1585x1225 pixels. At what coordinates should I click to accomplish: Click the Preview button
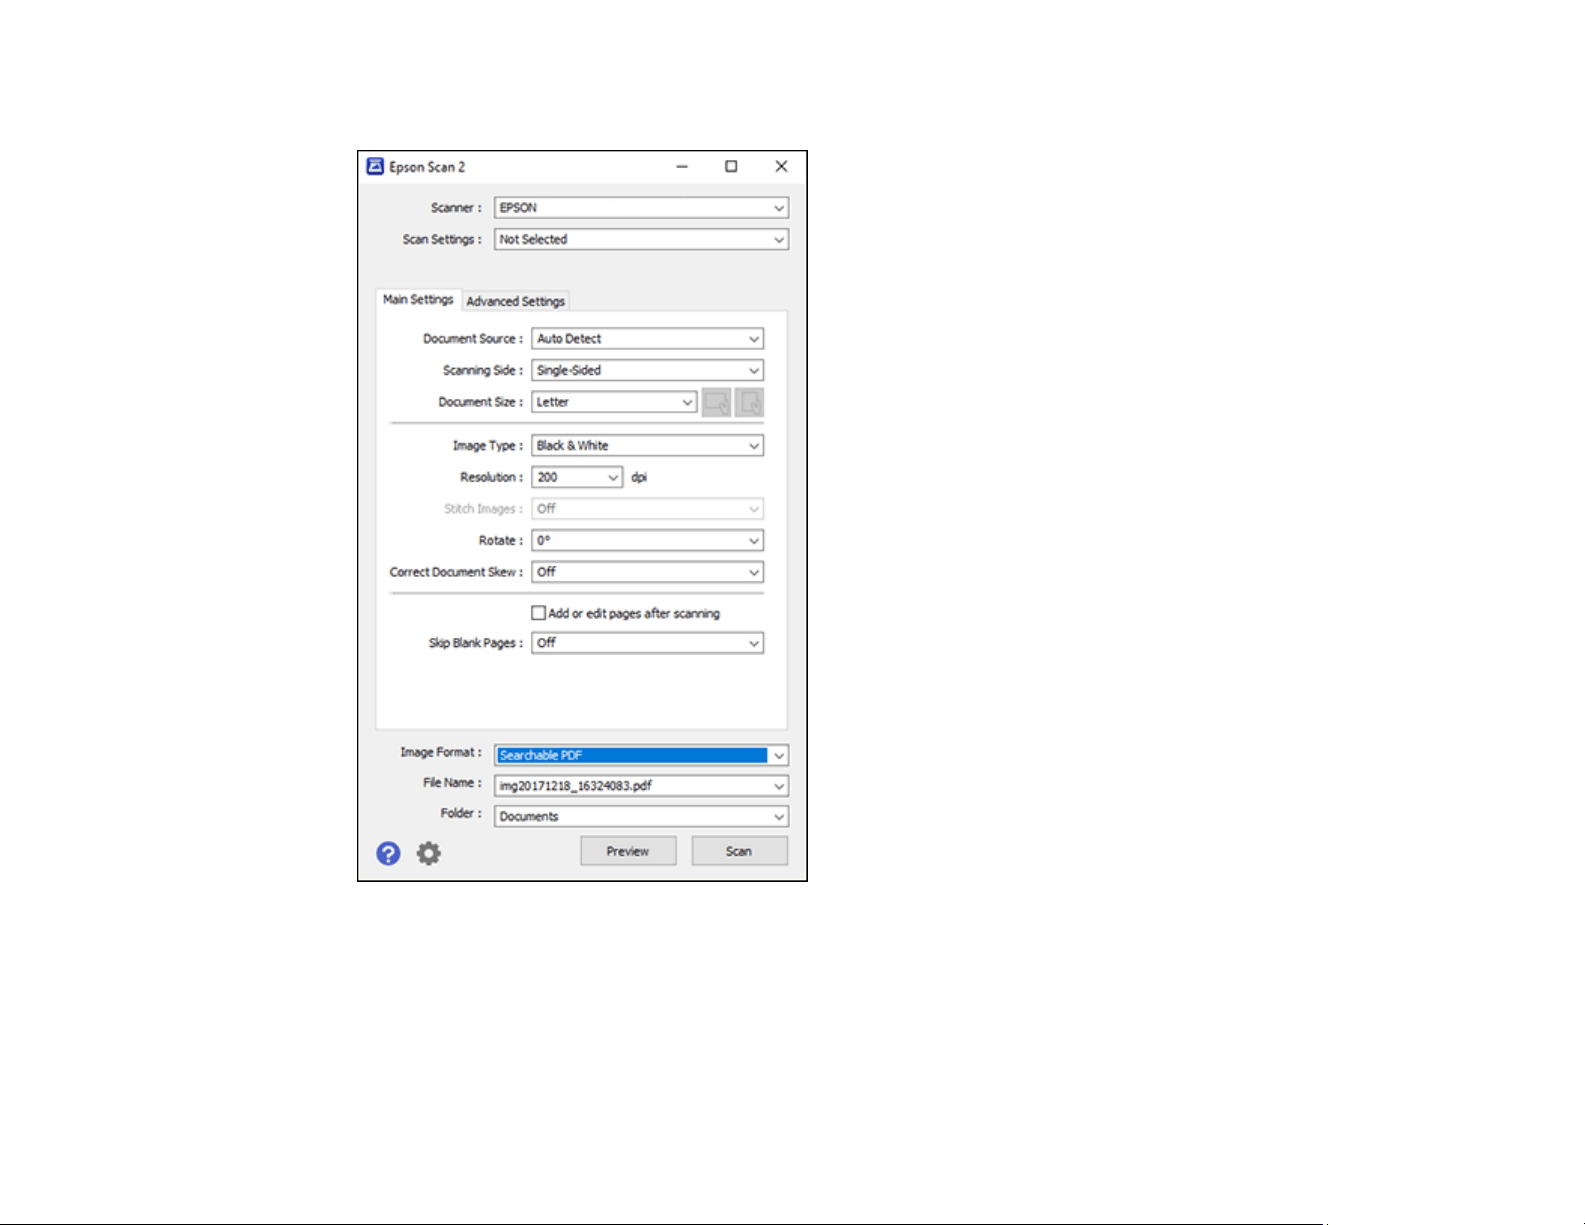[628, 851]
